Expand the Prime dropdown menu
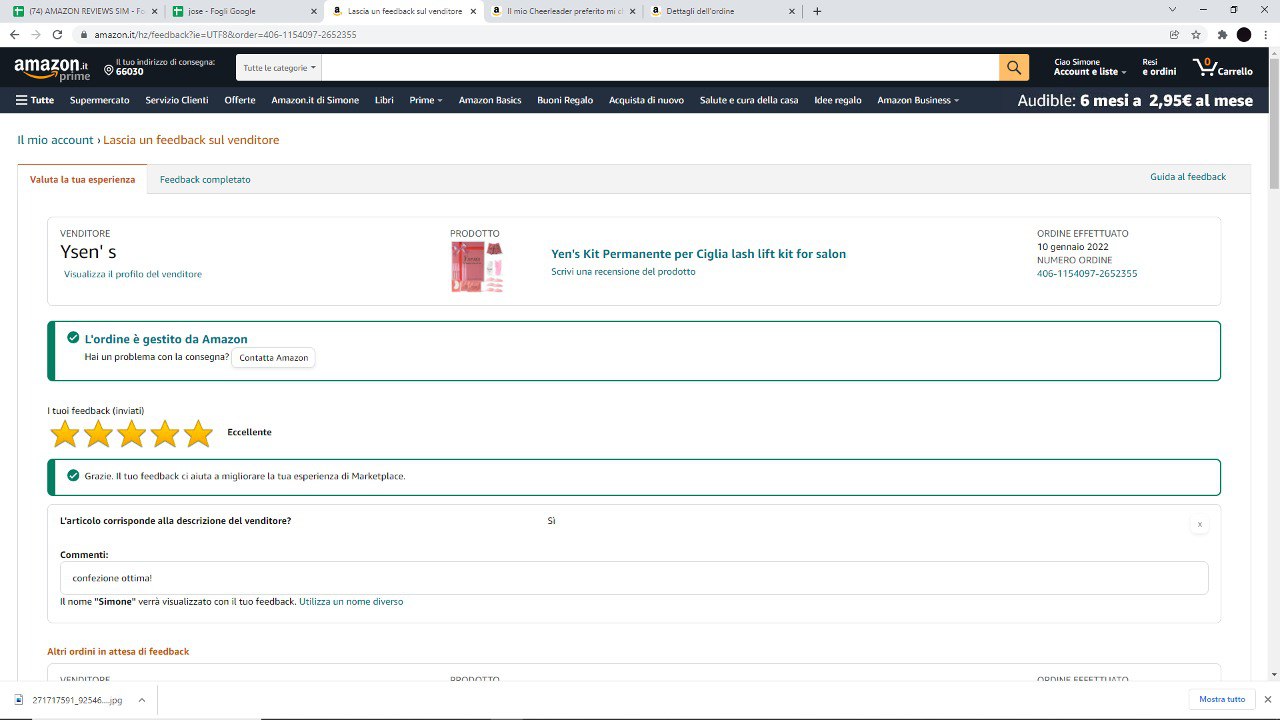The width and height of the screenshot is (1280, 720). [x=426, y=100]
